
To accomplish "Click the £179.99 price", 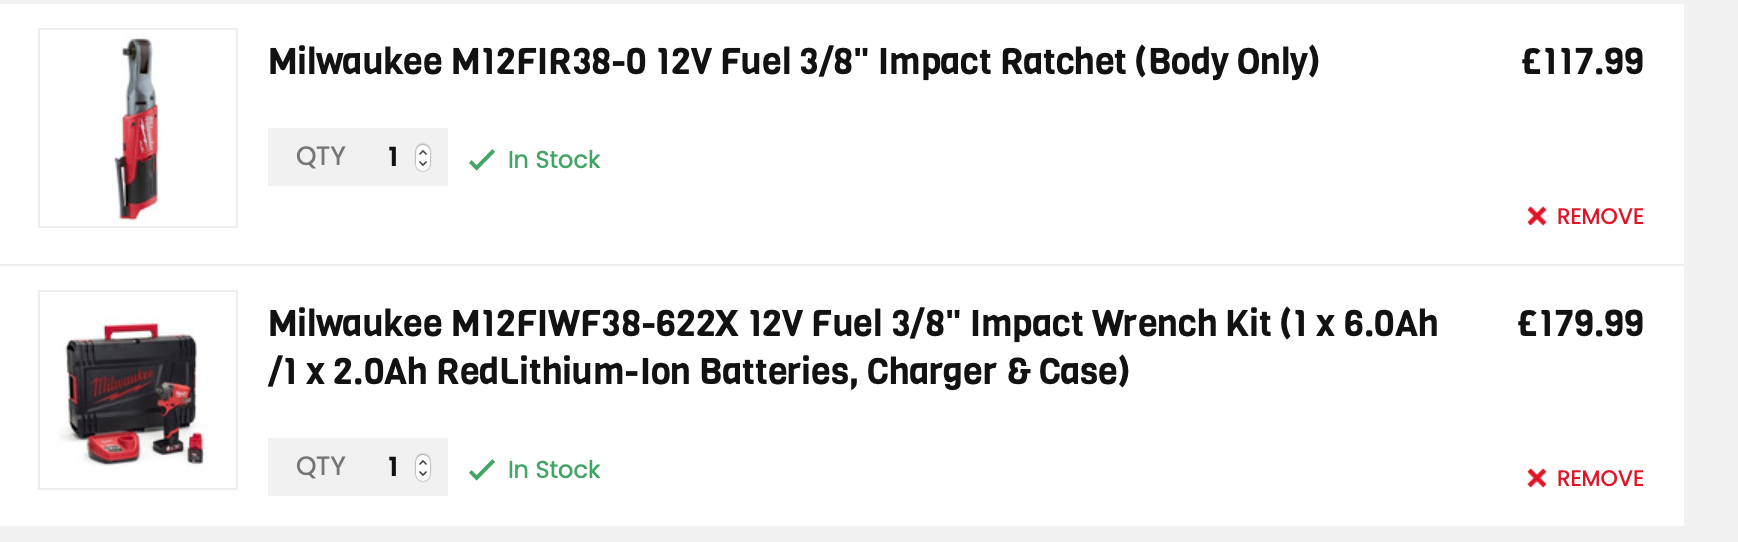I will (x=1580, y=324).
